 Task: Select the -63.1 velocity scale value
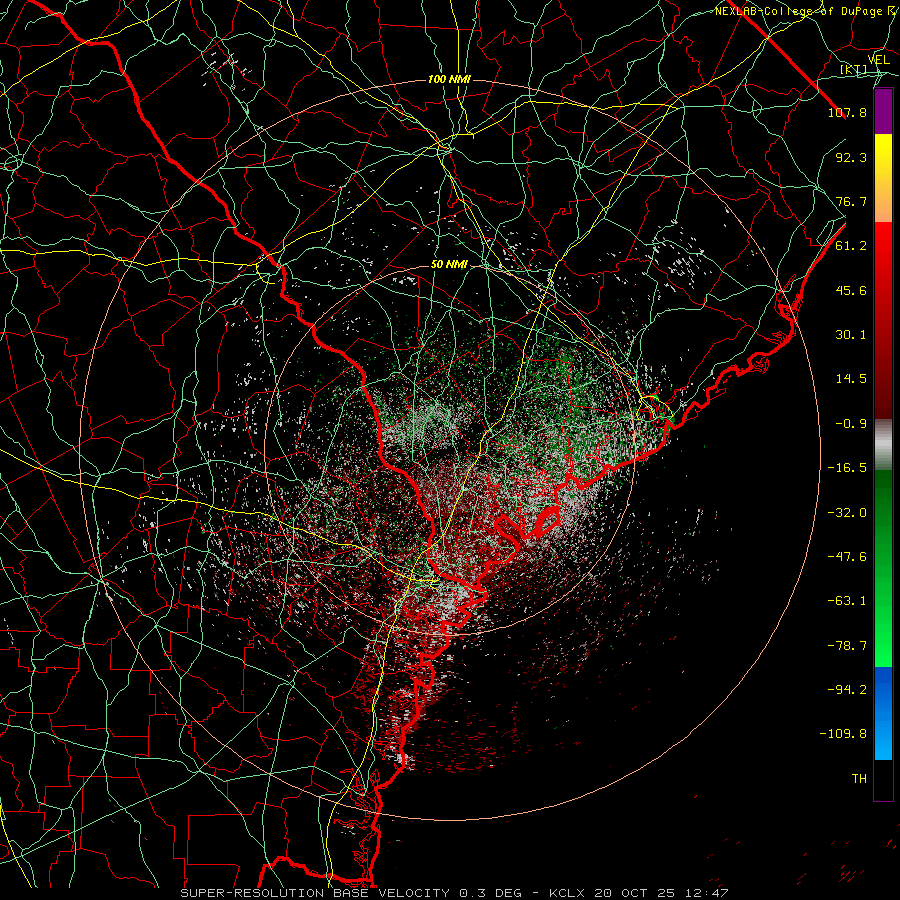847,601
